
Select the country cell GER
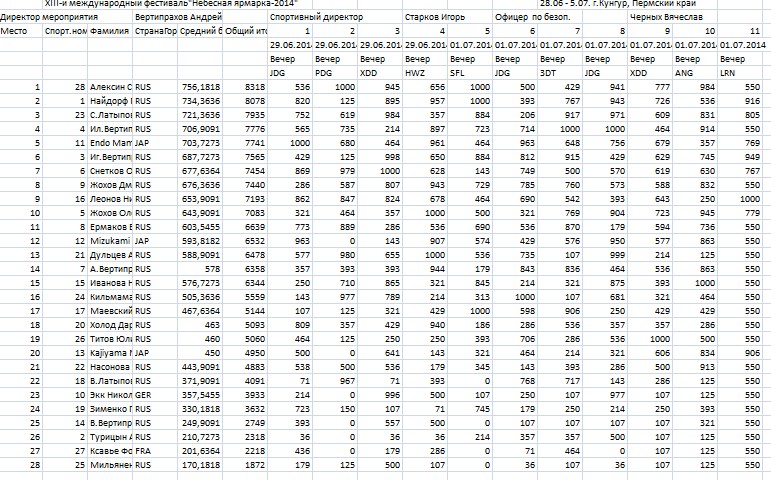(x=155, y=395)
